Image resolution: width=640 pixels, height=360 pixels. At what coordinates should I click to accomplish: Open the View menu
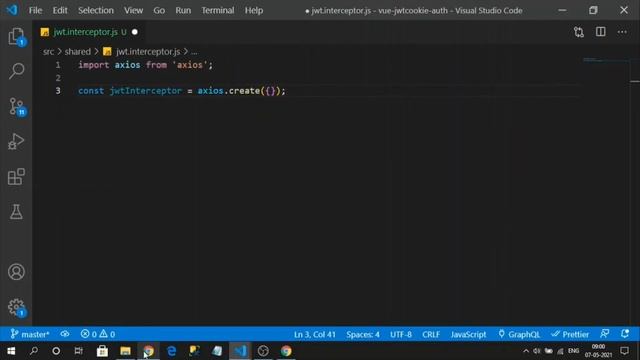pyautogui.click(x=133, y=10)
